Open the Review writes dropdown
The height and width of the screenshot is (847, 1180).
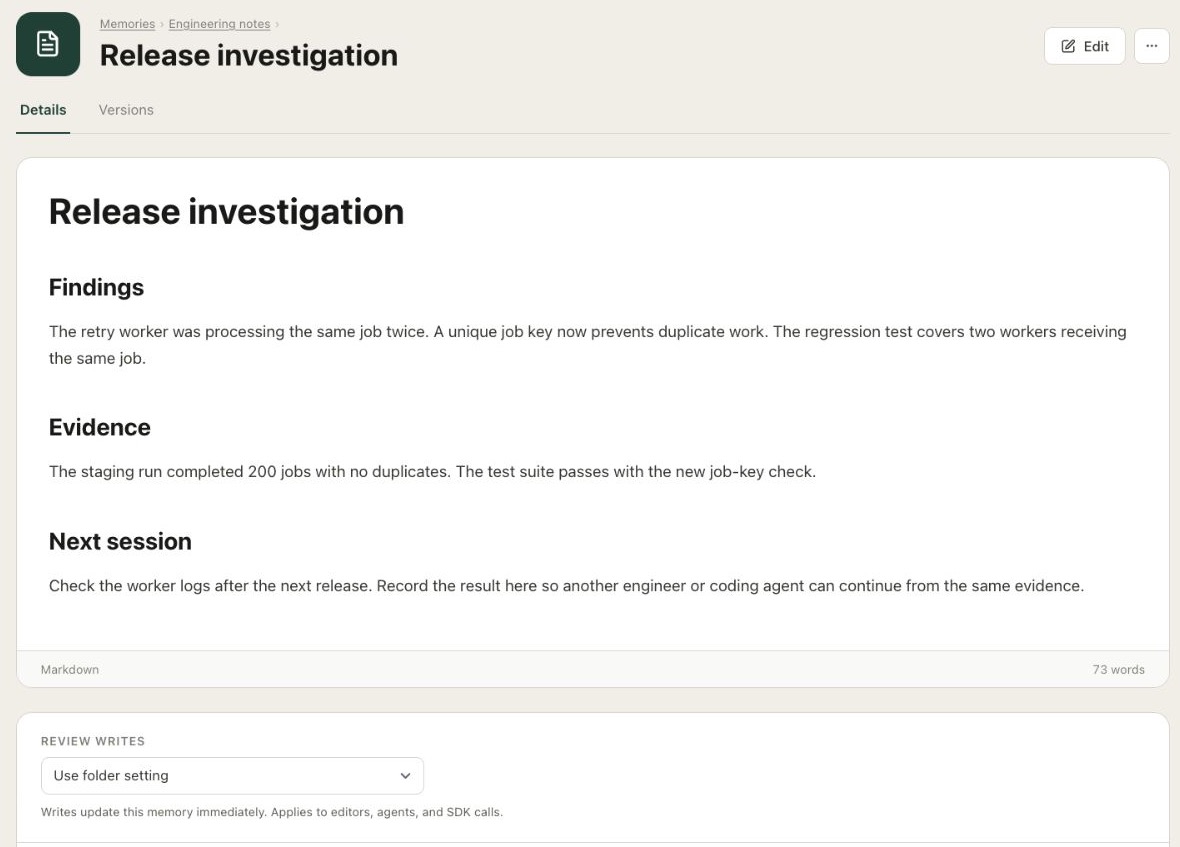(232, 776)
